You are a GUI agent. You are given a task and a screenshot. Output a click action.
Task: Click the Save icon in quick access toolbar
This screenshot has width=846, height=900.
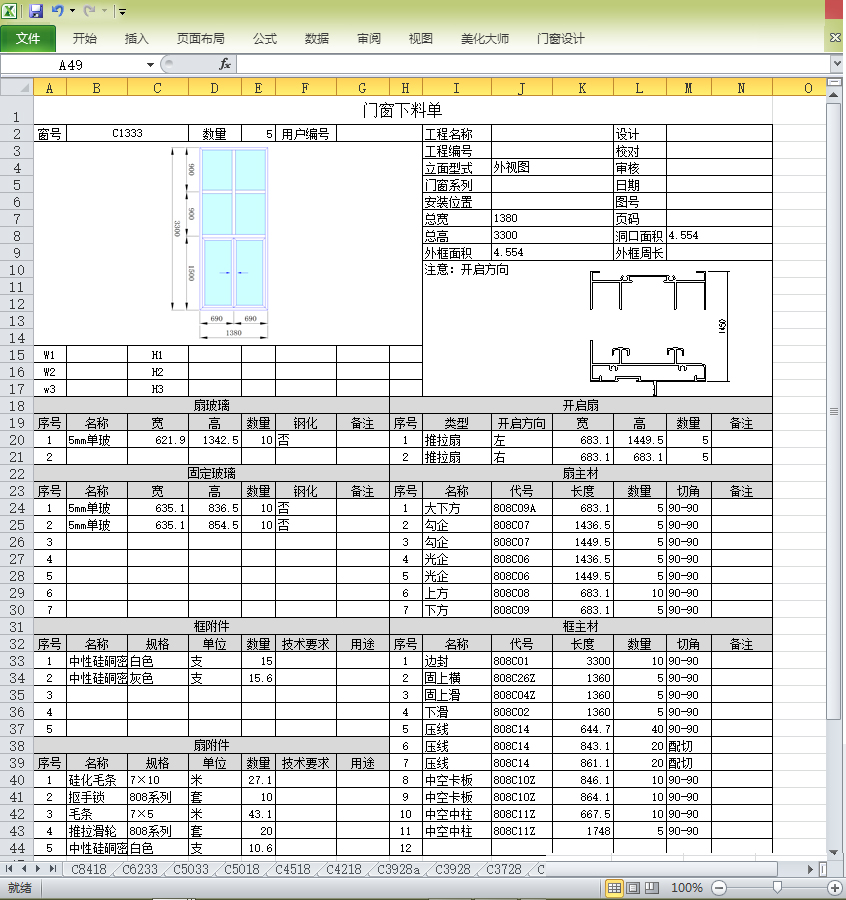pos(36,11)
